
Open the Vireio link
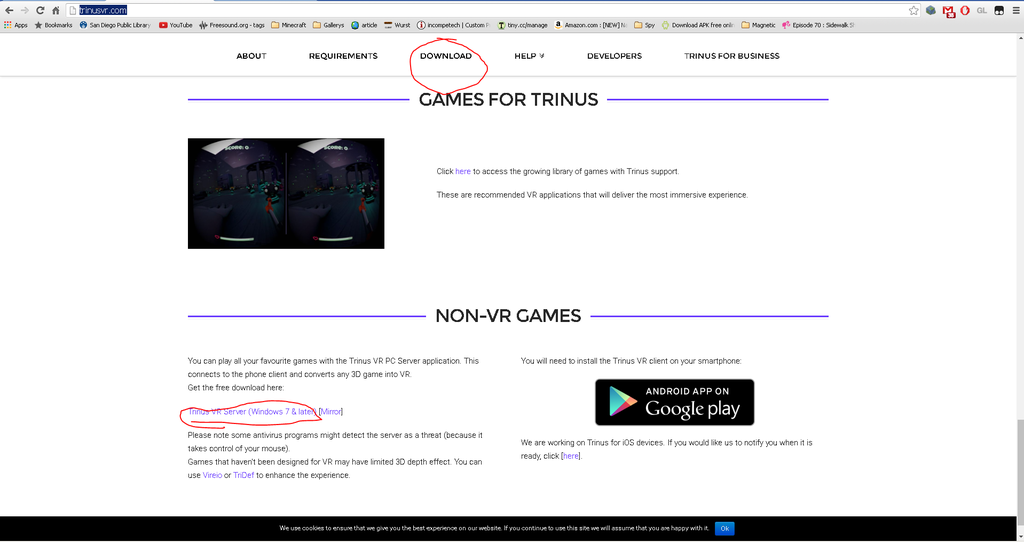click(212, 475)
